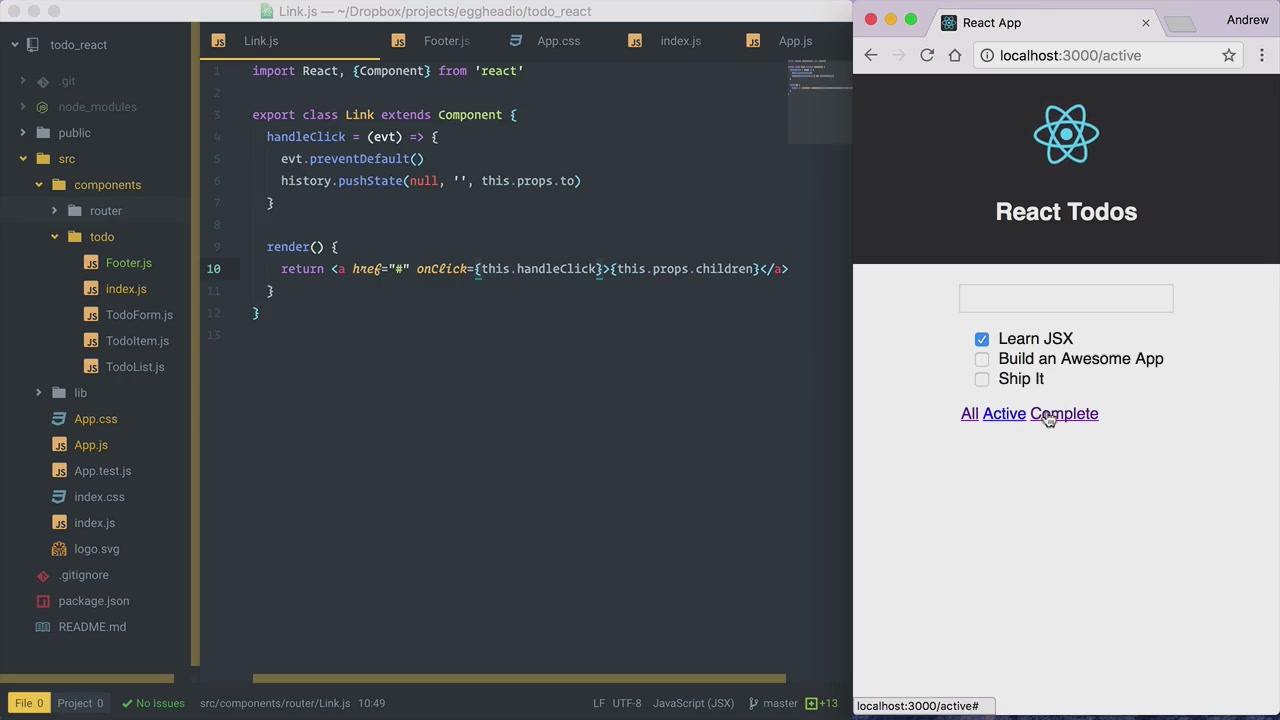This screenshot has height=720, width=1280.
Task: Click the editor horizontal scrollbar
Action: click(x=519, y=679)
